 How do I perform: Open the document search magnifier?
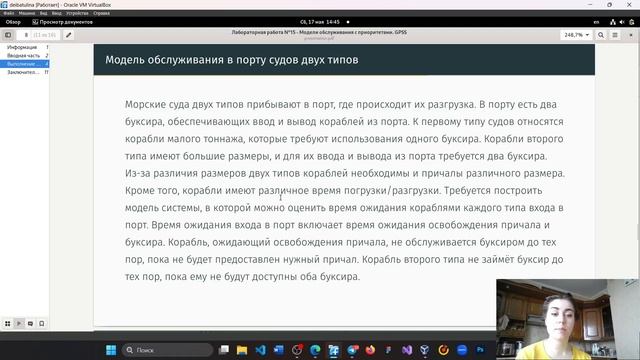click(601, 35)
